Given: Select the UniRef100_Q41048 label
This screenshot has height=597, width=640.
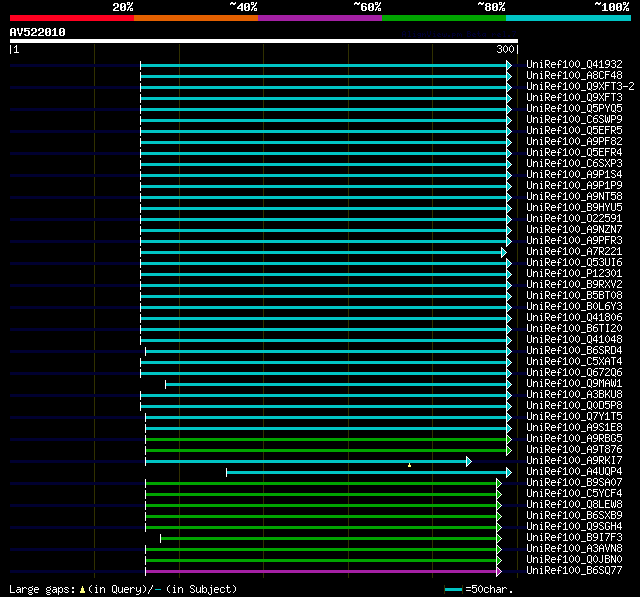Looking at the screenshot, I should tap(574, 340).
